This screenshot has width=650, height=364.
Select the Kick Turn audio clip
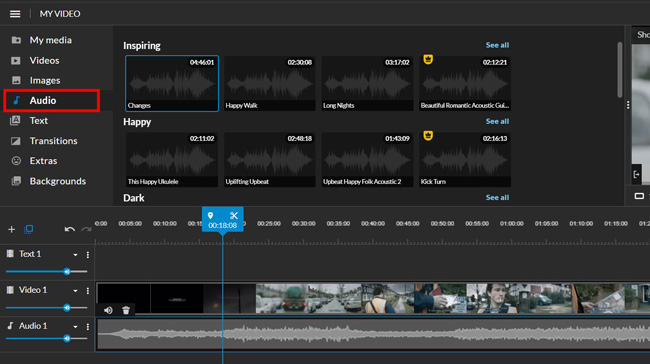(x=465, y=160)
